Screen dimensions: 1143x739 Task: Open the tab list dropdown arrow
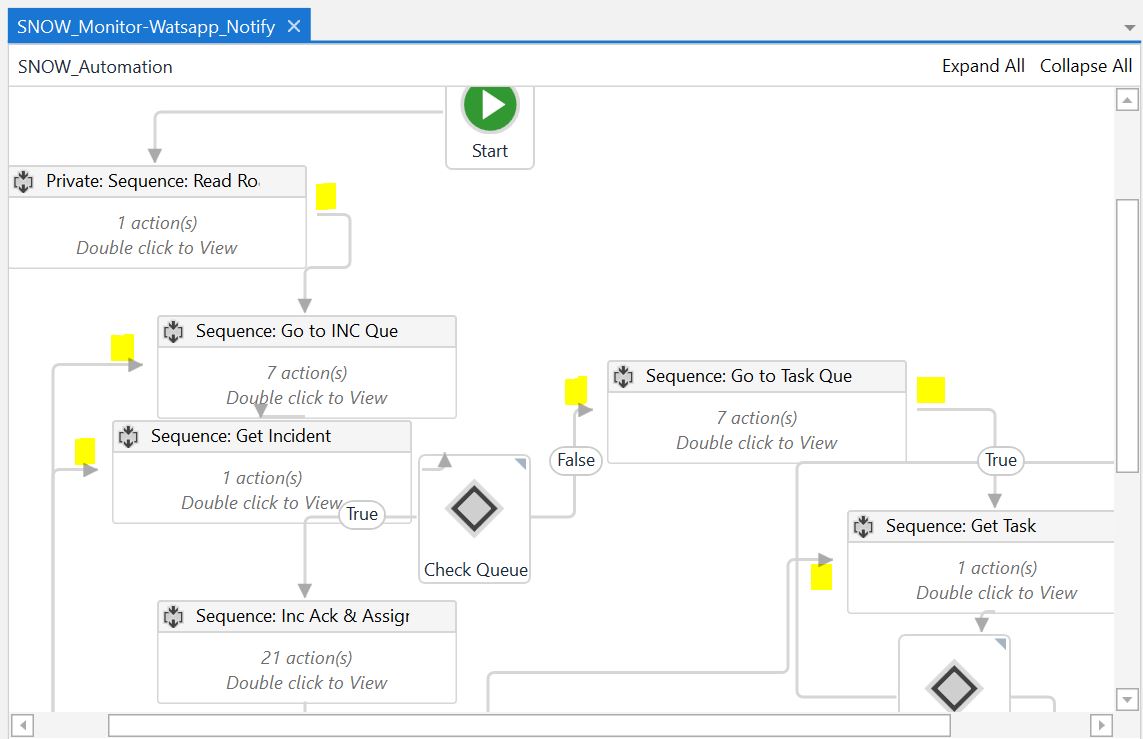click(x=1130, y=28)
